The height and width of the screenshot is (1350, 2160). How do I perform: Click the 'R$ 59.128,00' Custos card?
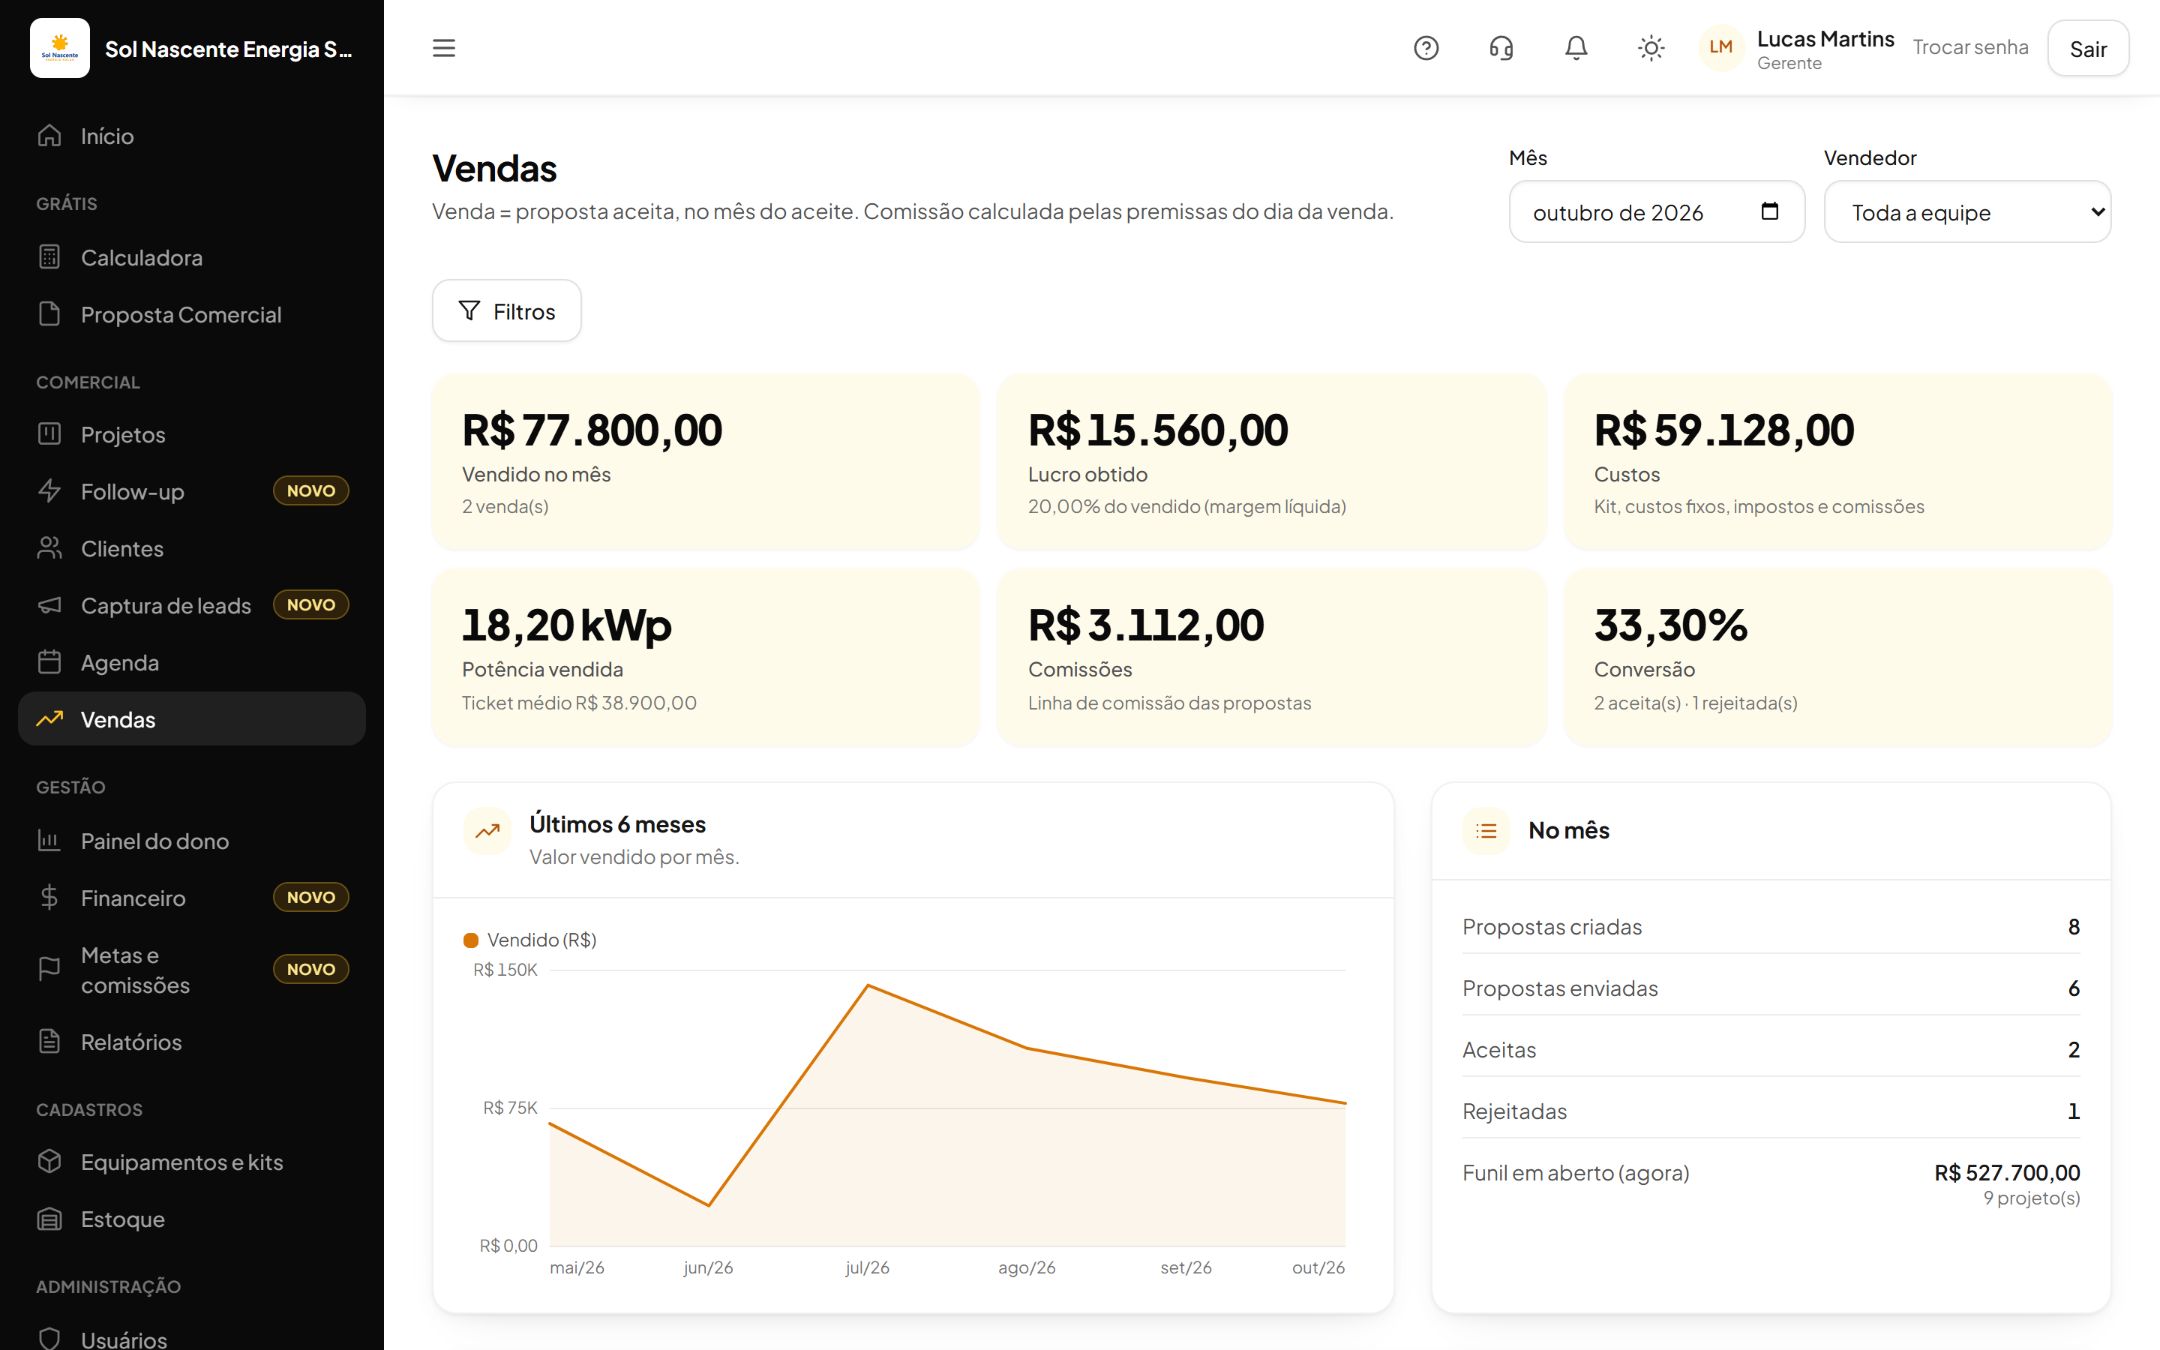pyautogui.click(x=1837, y=462)
